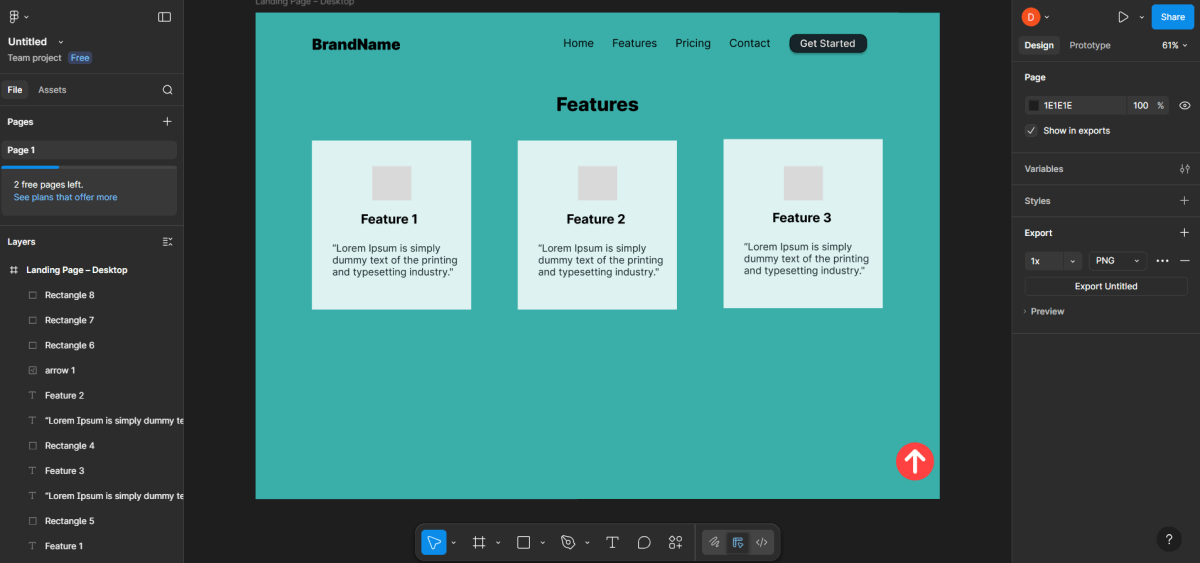Select the Rectangle shape tool
The height and width of the screenshot is (563, 1200).
click(x=523, y=542)
